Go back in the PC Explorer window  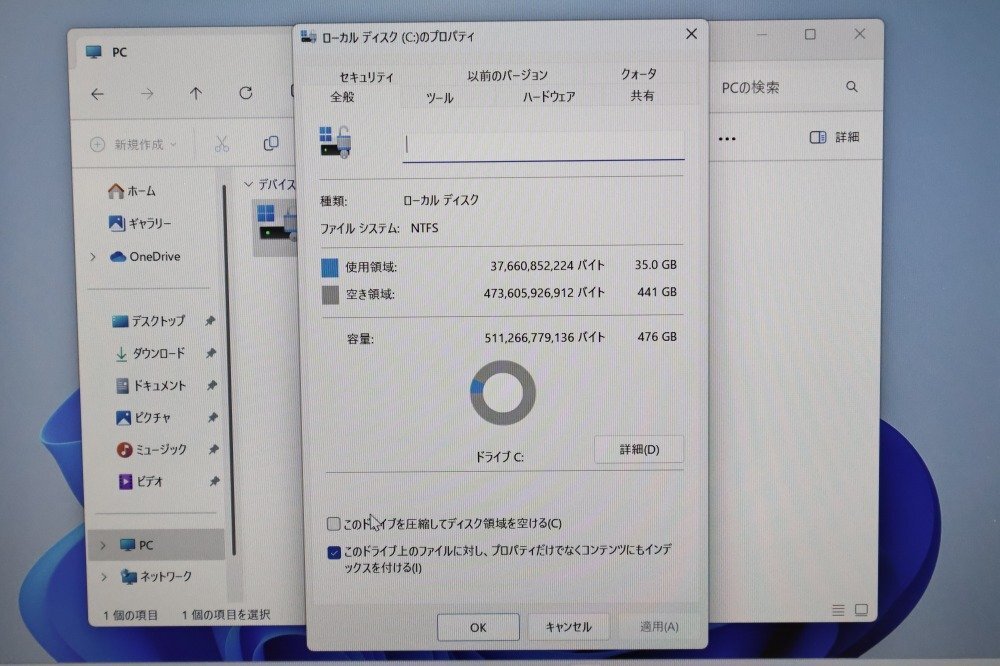coord(98,94)
